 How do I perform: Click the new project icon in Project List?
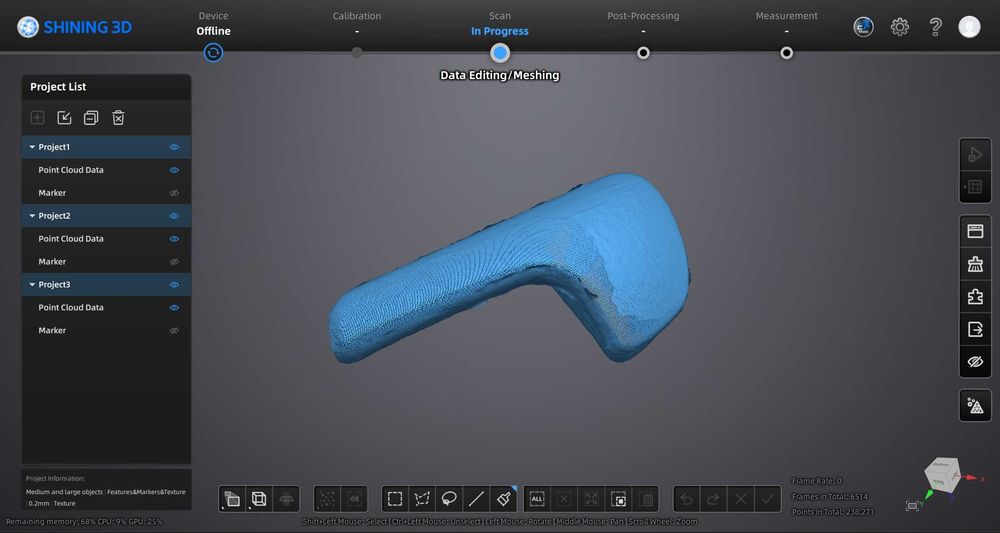tap(38, 117)
